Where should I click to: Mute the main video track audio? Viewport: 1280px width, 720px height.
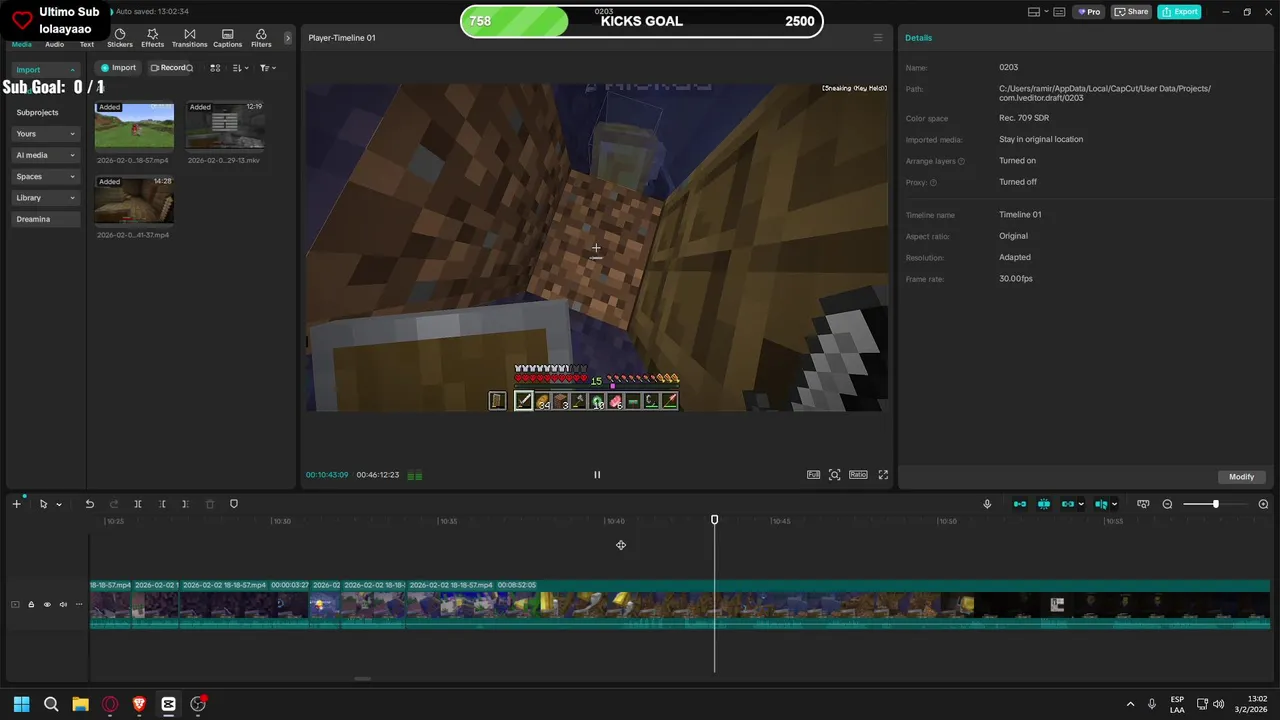pyautogui.click(x=63, y=604)
